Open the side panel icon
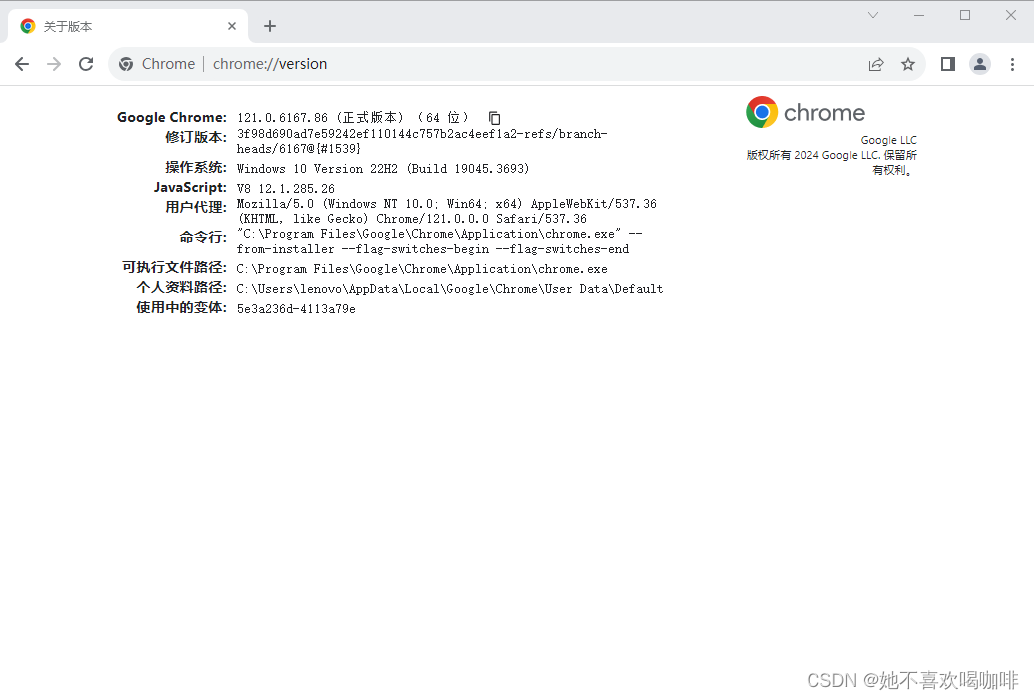This screenshot has width=1034, height=700. [x=948, y=64]
